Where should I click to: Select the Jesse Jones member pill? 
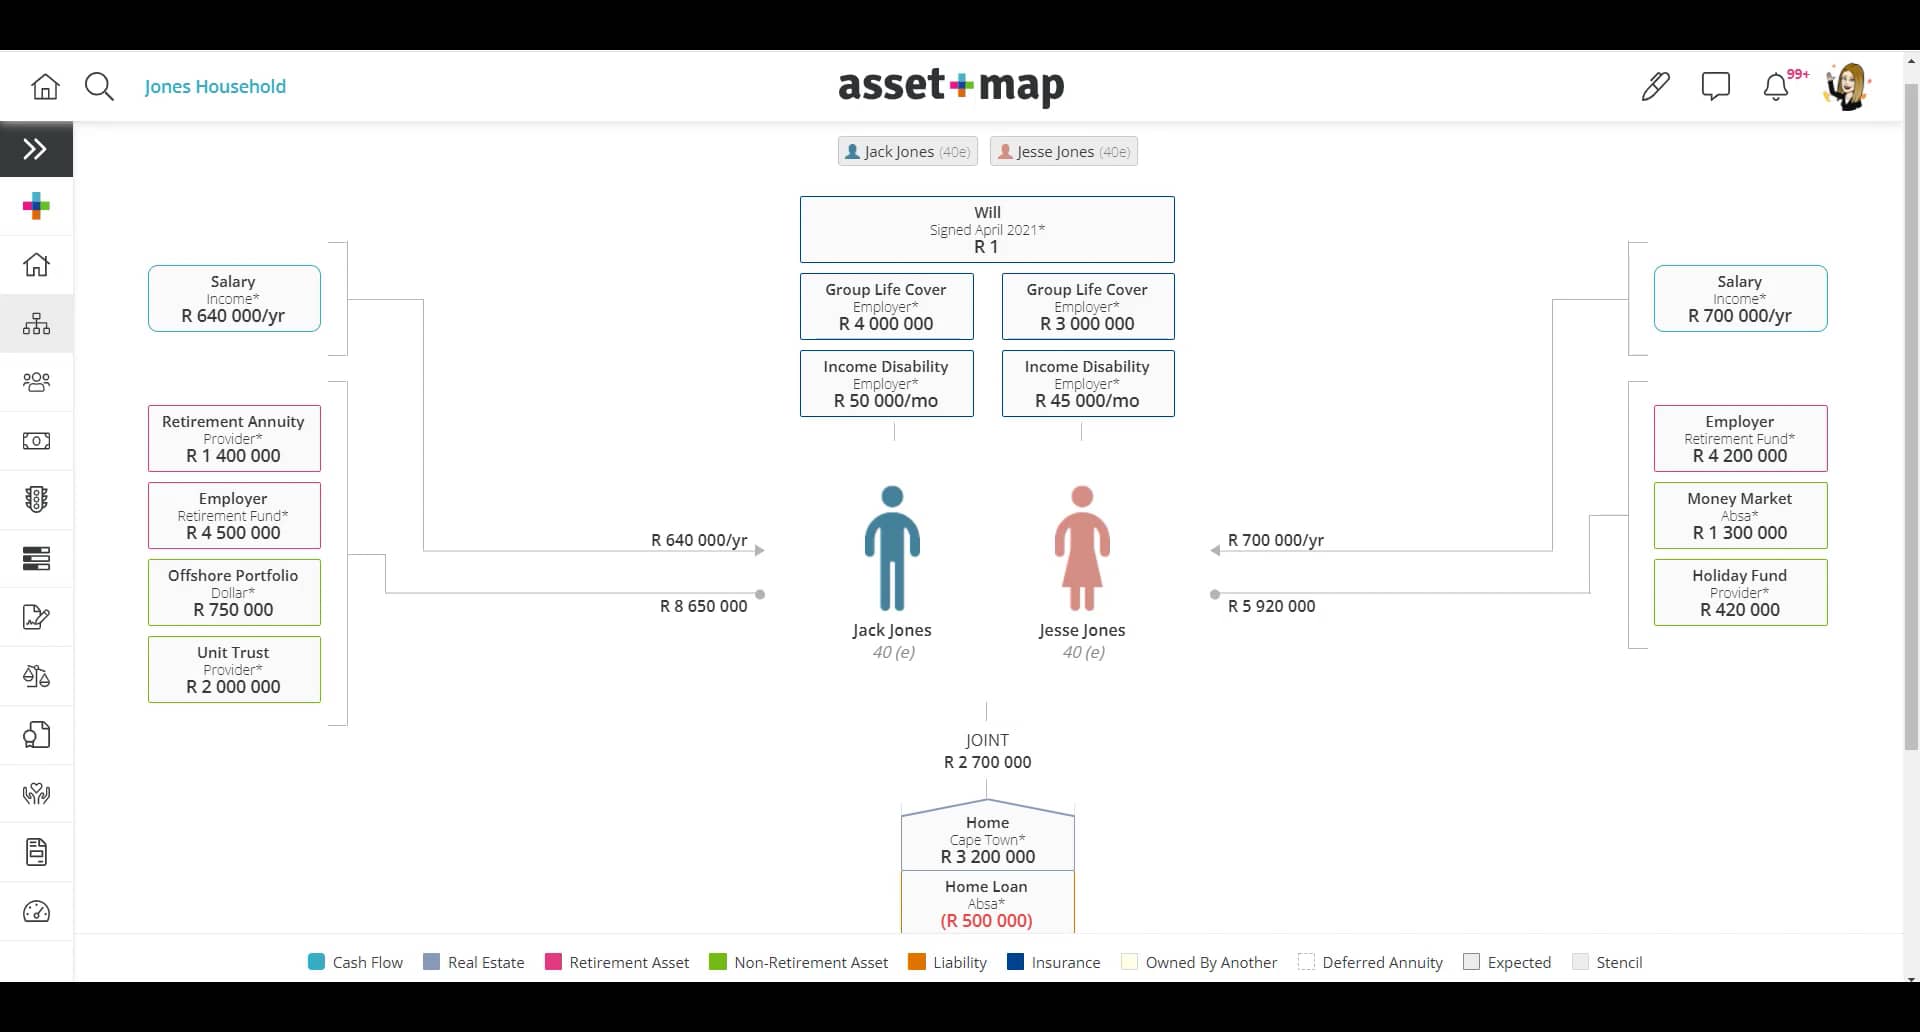click(x=1063, y=151)
